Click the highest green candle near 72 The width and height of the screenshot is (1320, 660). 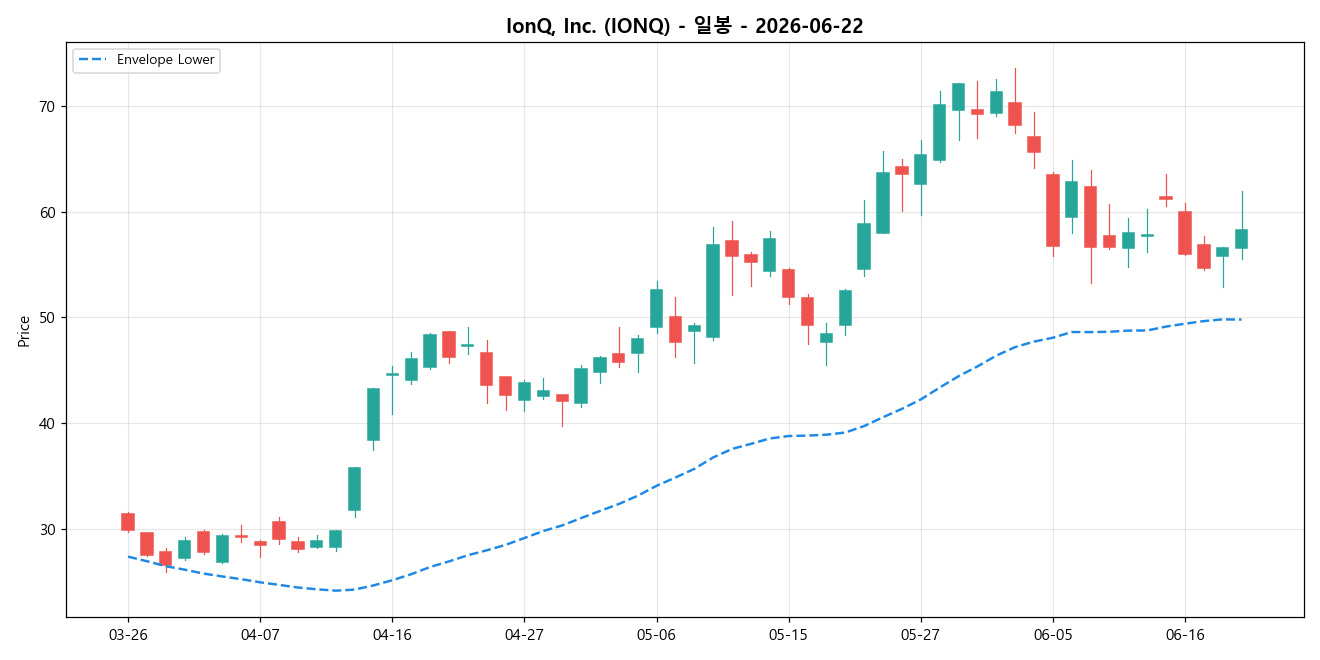pyautogui.click(x=958, y=97)
